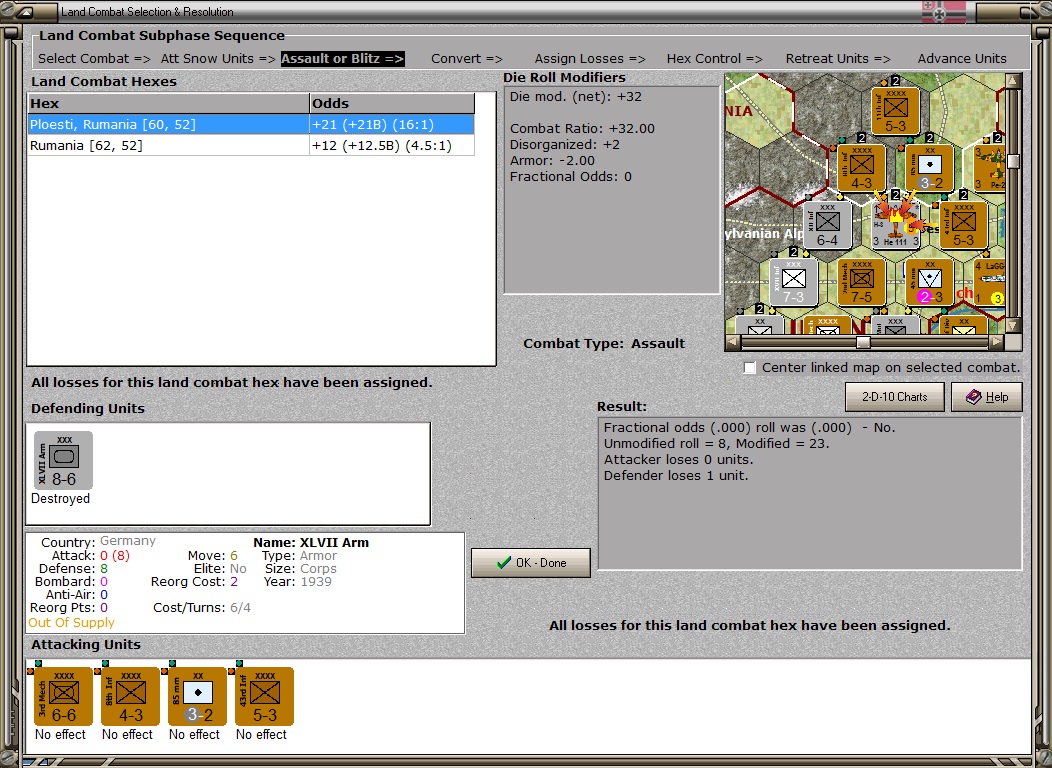
Task: Click the Hex Control subphase step
Action: click(714, 58)
